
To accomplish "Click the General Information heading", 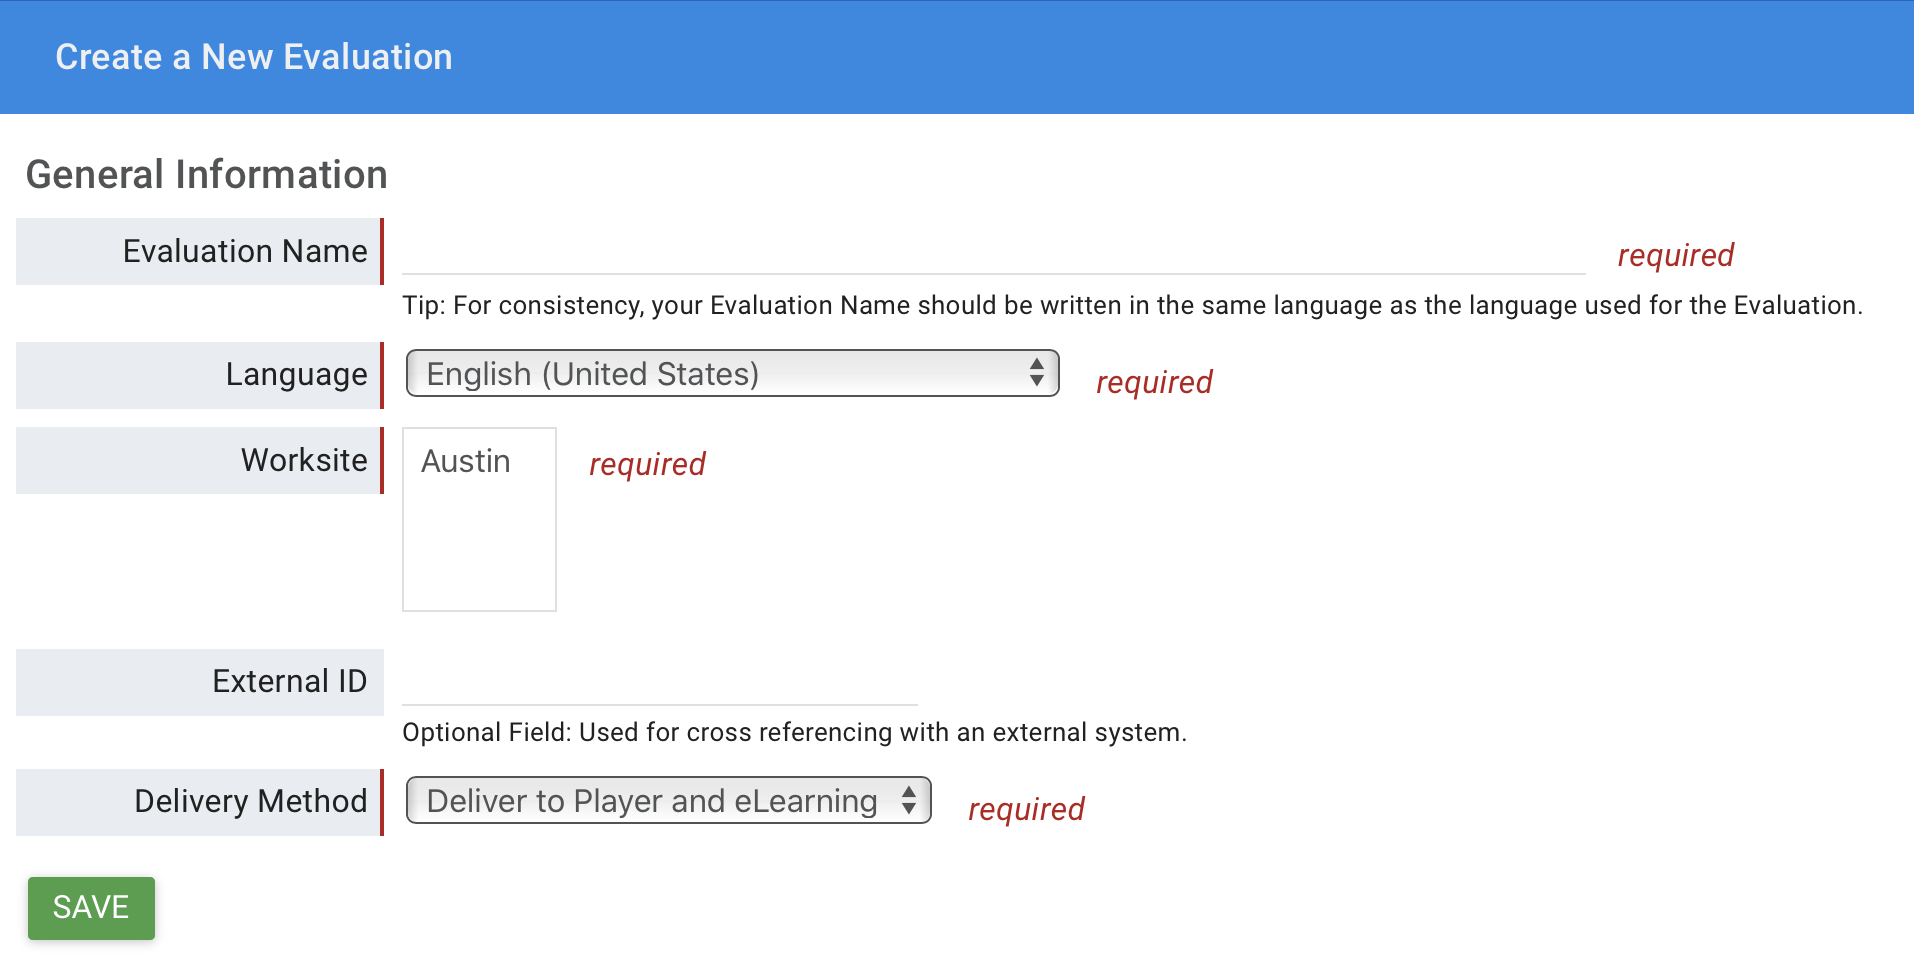I will (206, 174).
